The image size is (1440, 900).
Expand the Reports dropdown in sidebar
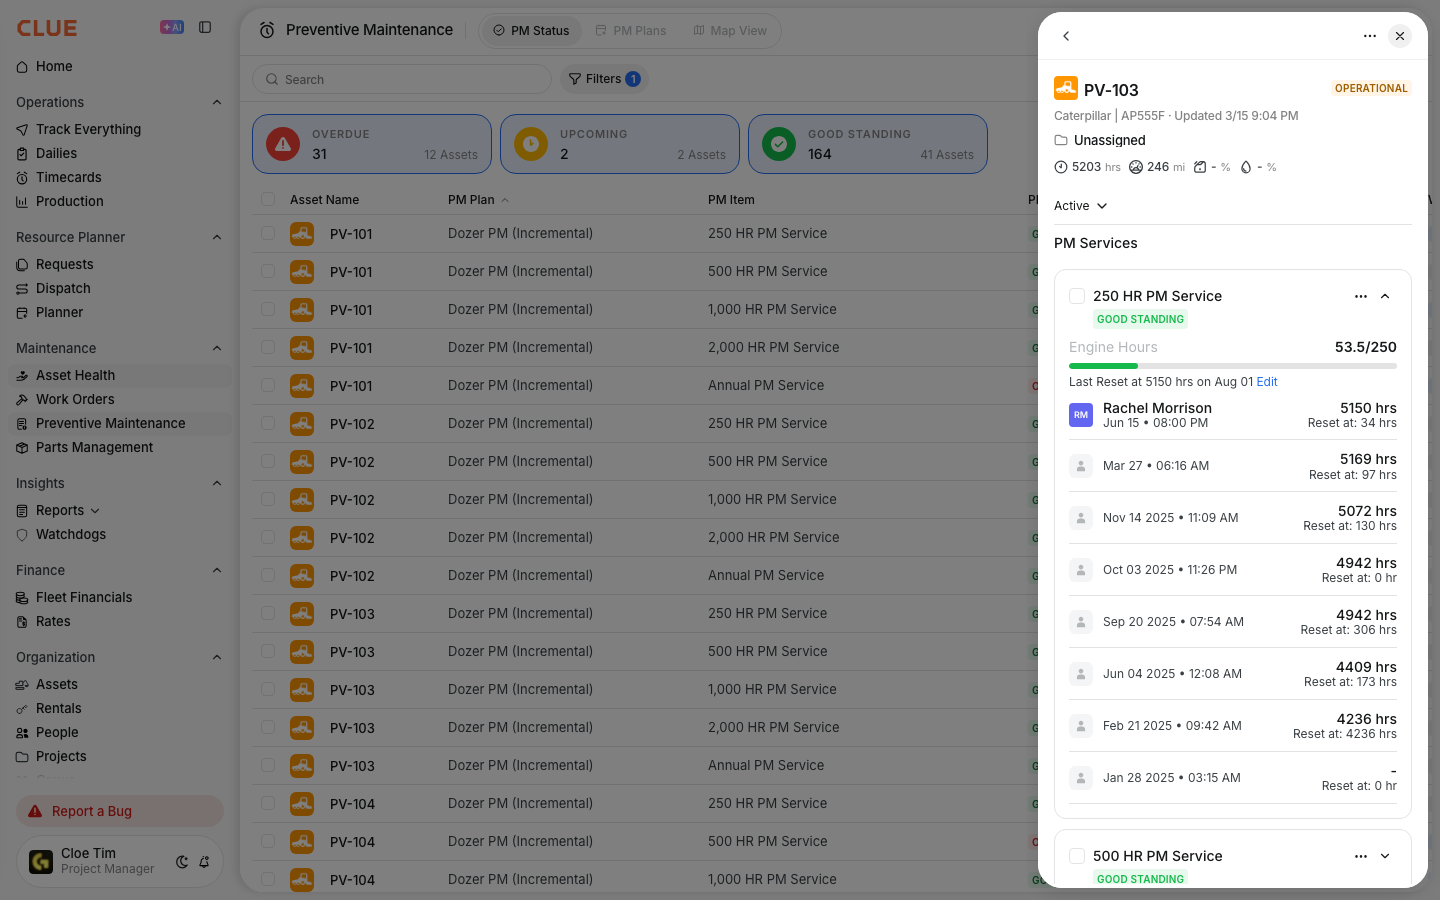pyautogui.click(x=95, y=511)
